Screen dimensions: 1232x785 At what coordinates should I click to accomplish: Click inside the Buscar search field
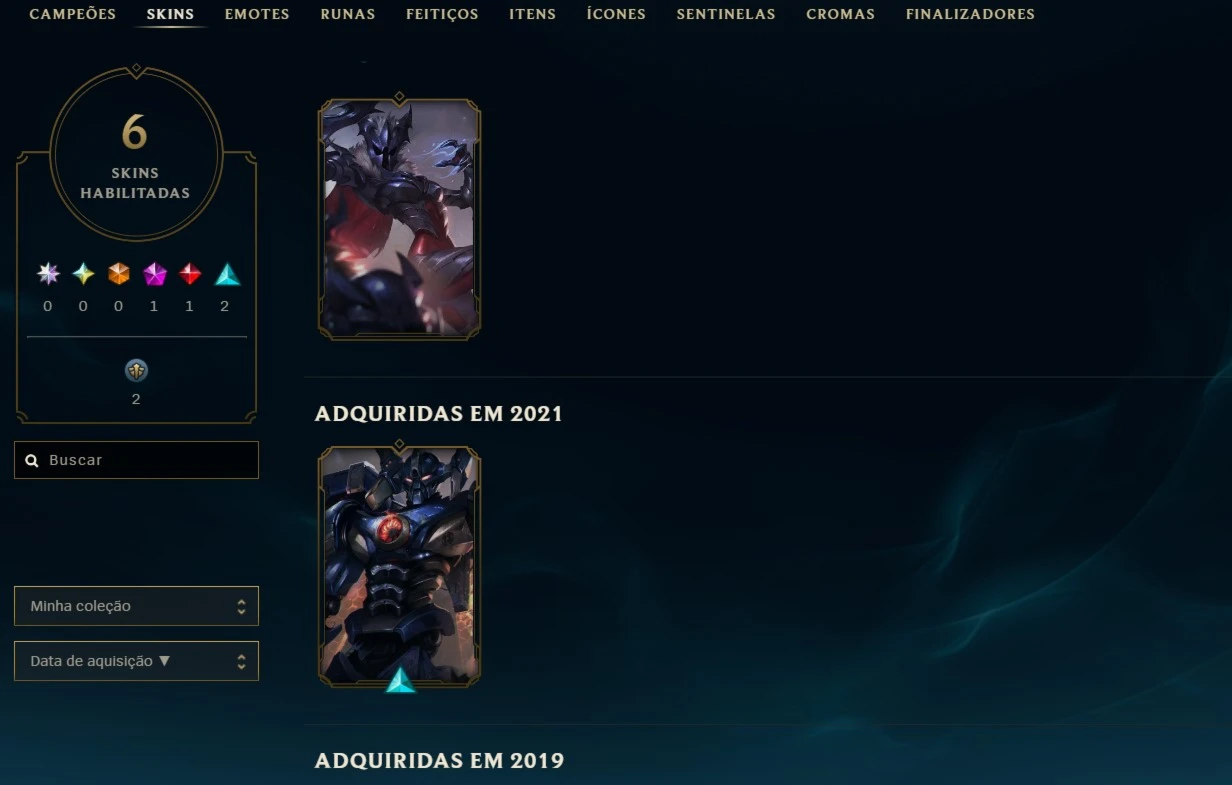[x=136, y=460]
